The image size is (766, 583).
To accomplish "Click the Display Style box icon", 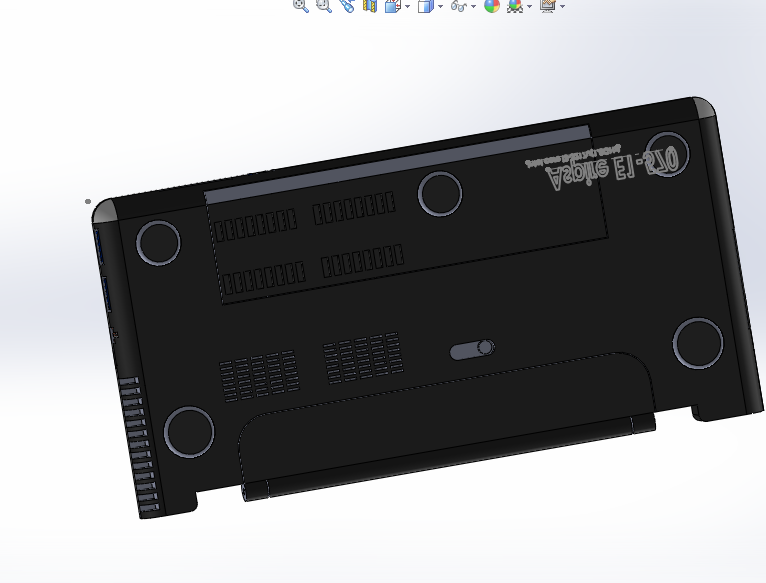I will [x=426, y=5].
